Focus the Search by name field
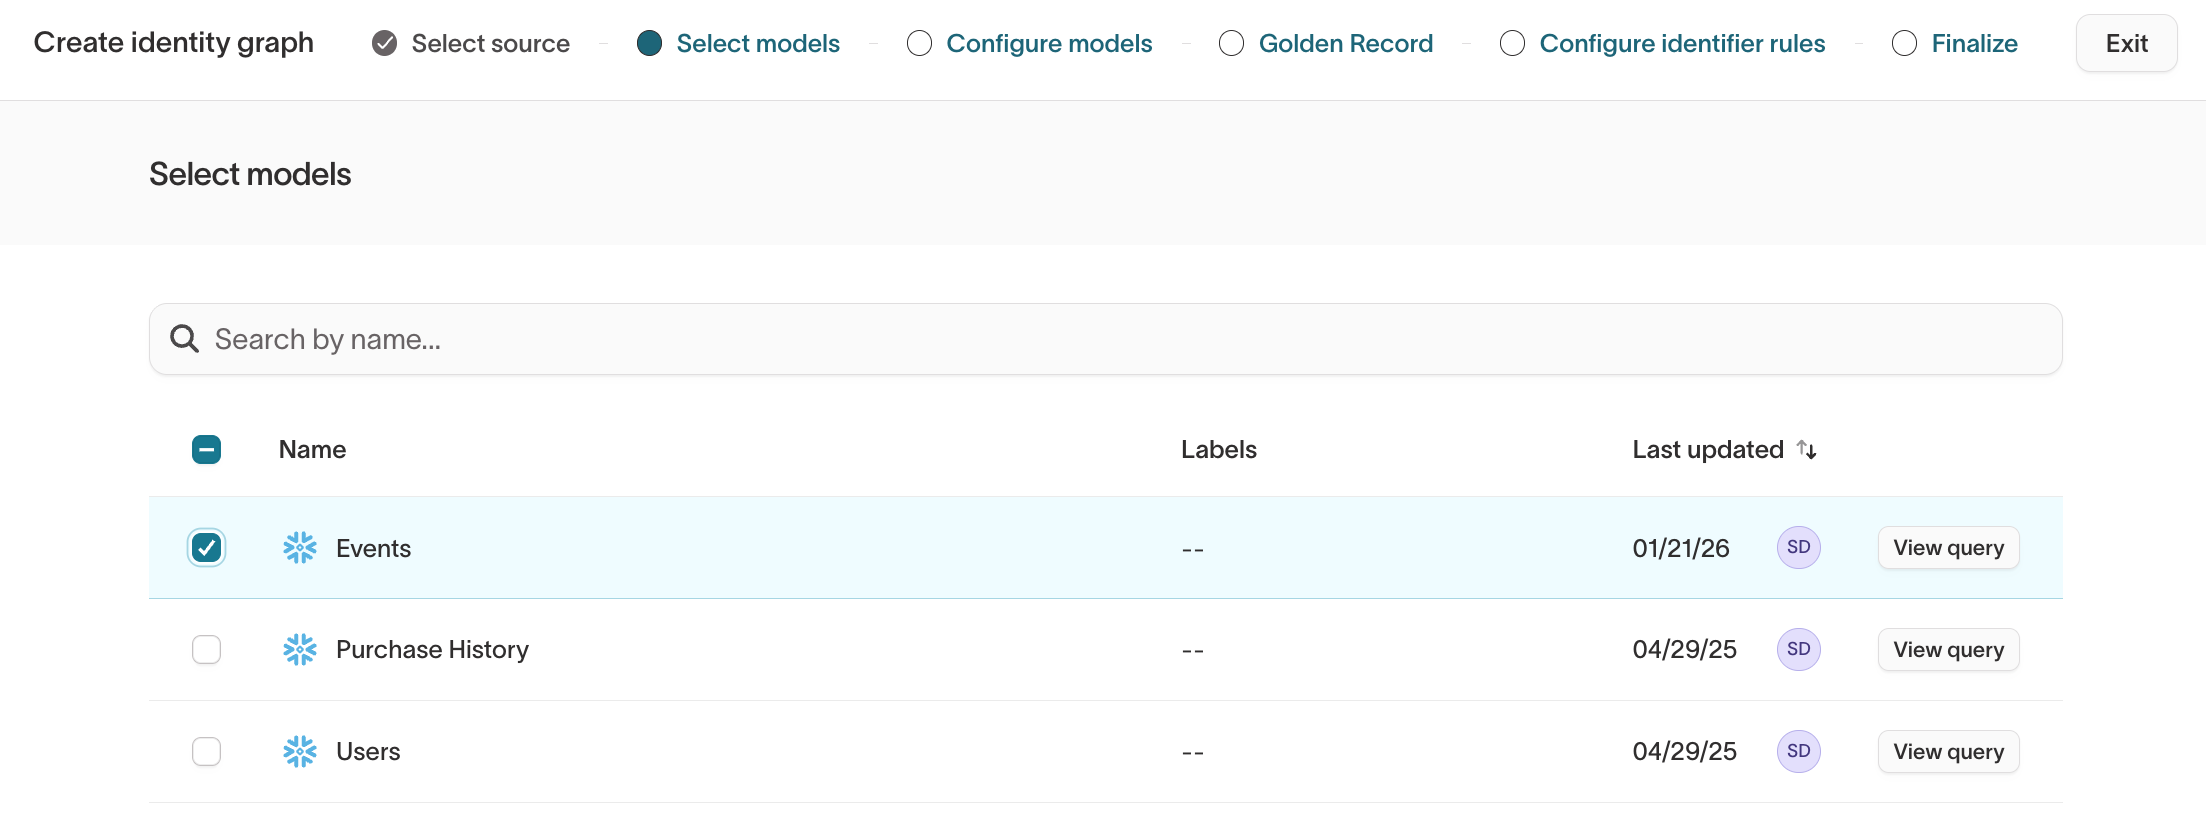The image size is (2206, 824). 1100,339
